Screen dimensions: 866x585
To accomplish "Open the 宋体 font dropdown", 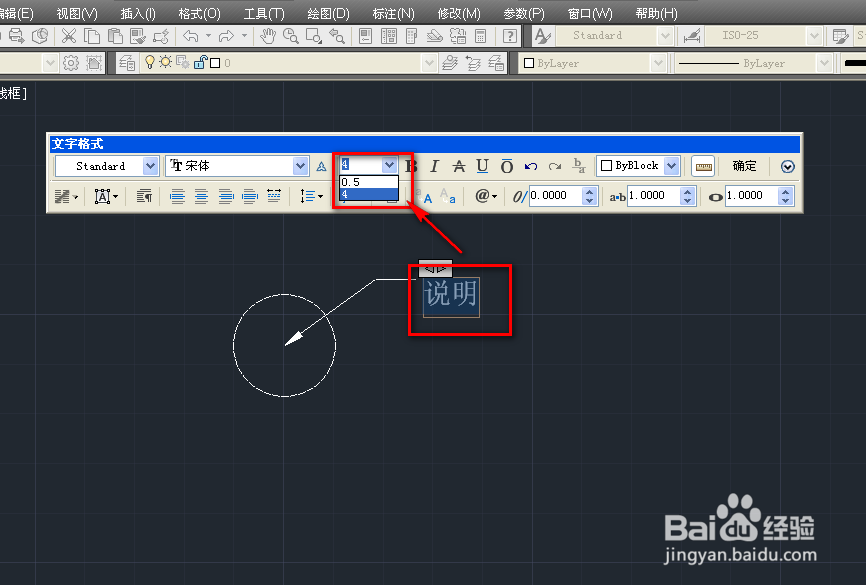I will (300, 166).
